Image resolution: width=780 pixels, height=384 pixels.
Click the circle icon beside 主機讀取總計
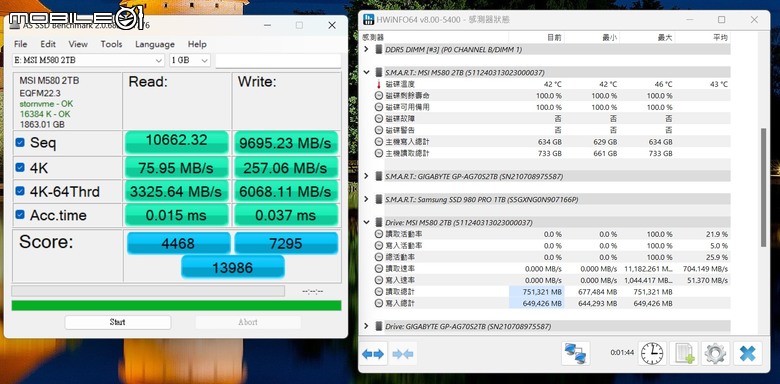click(379, 153)
